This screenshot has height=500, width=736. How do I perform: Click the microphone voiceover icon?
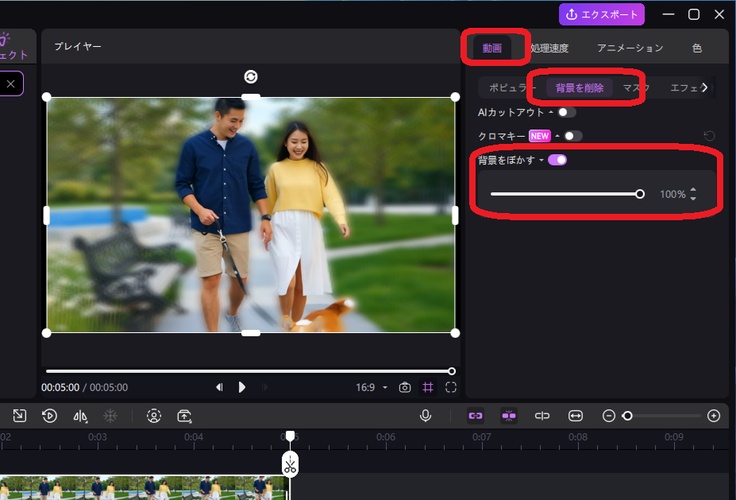point(425,415)
